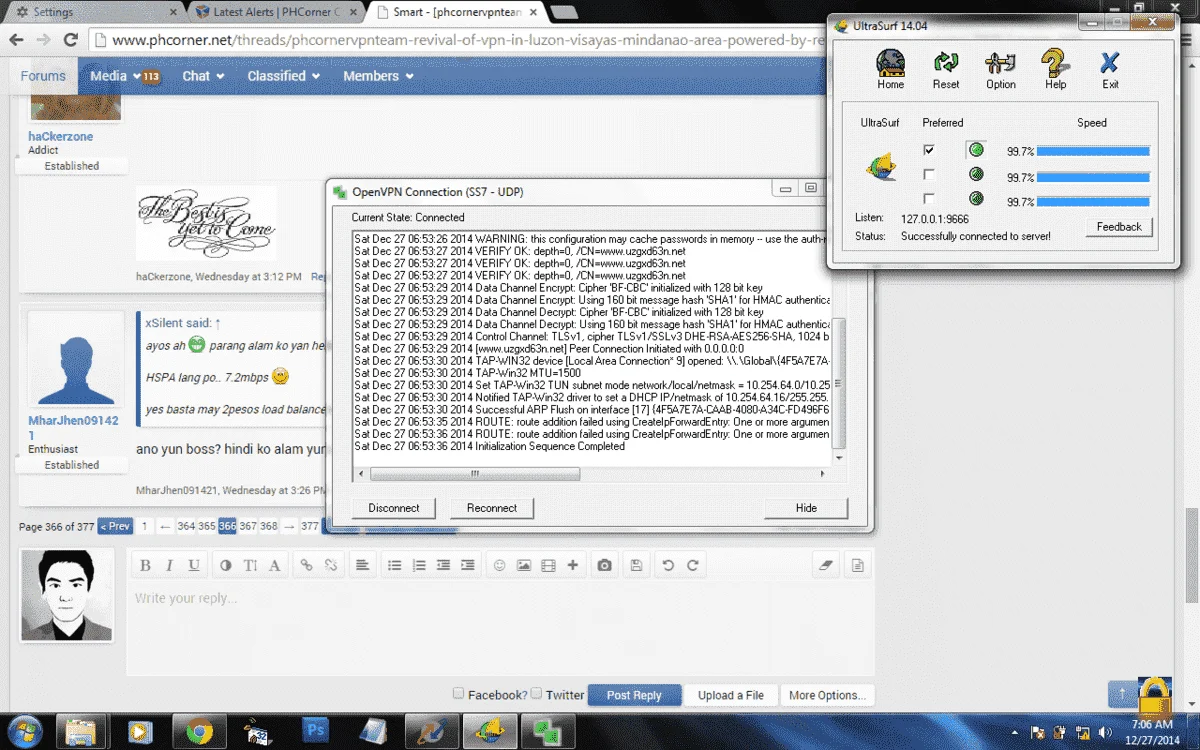Screen dimensions: 1200x750
Task: Click the Unlink icon in editor
Action: pos(331,565)
